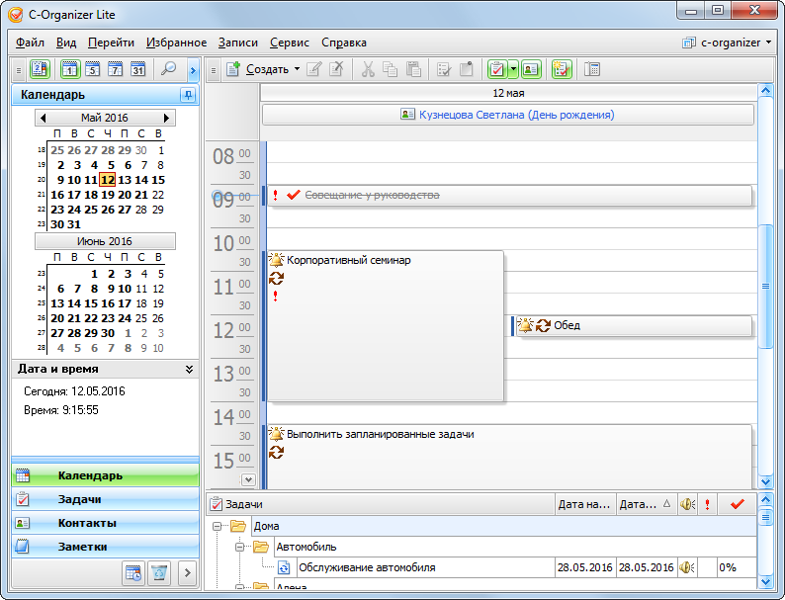Toggle the new task calendar icon
The image size is (785, 600).
(562, 69)
